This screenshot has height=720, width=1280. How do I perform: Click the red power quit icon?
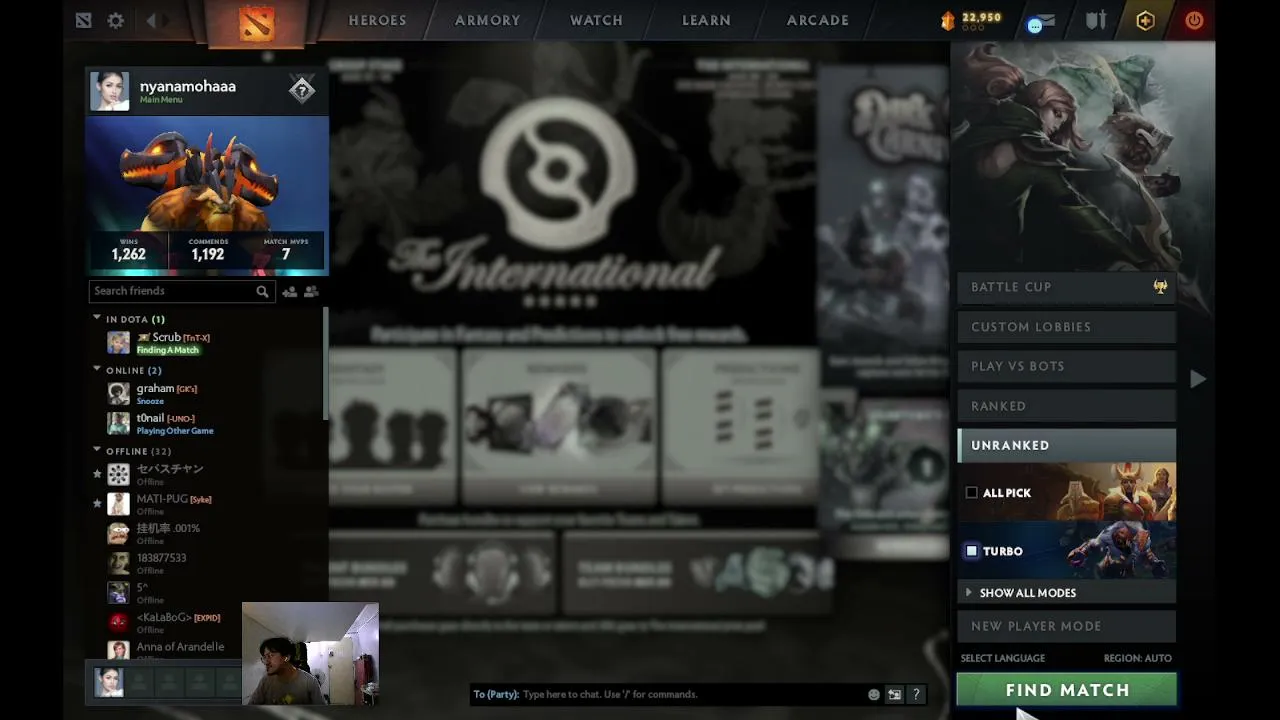[1194, 20]
